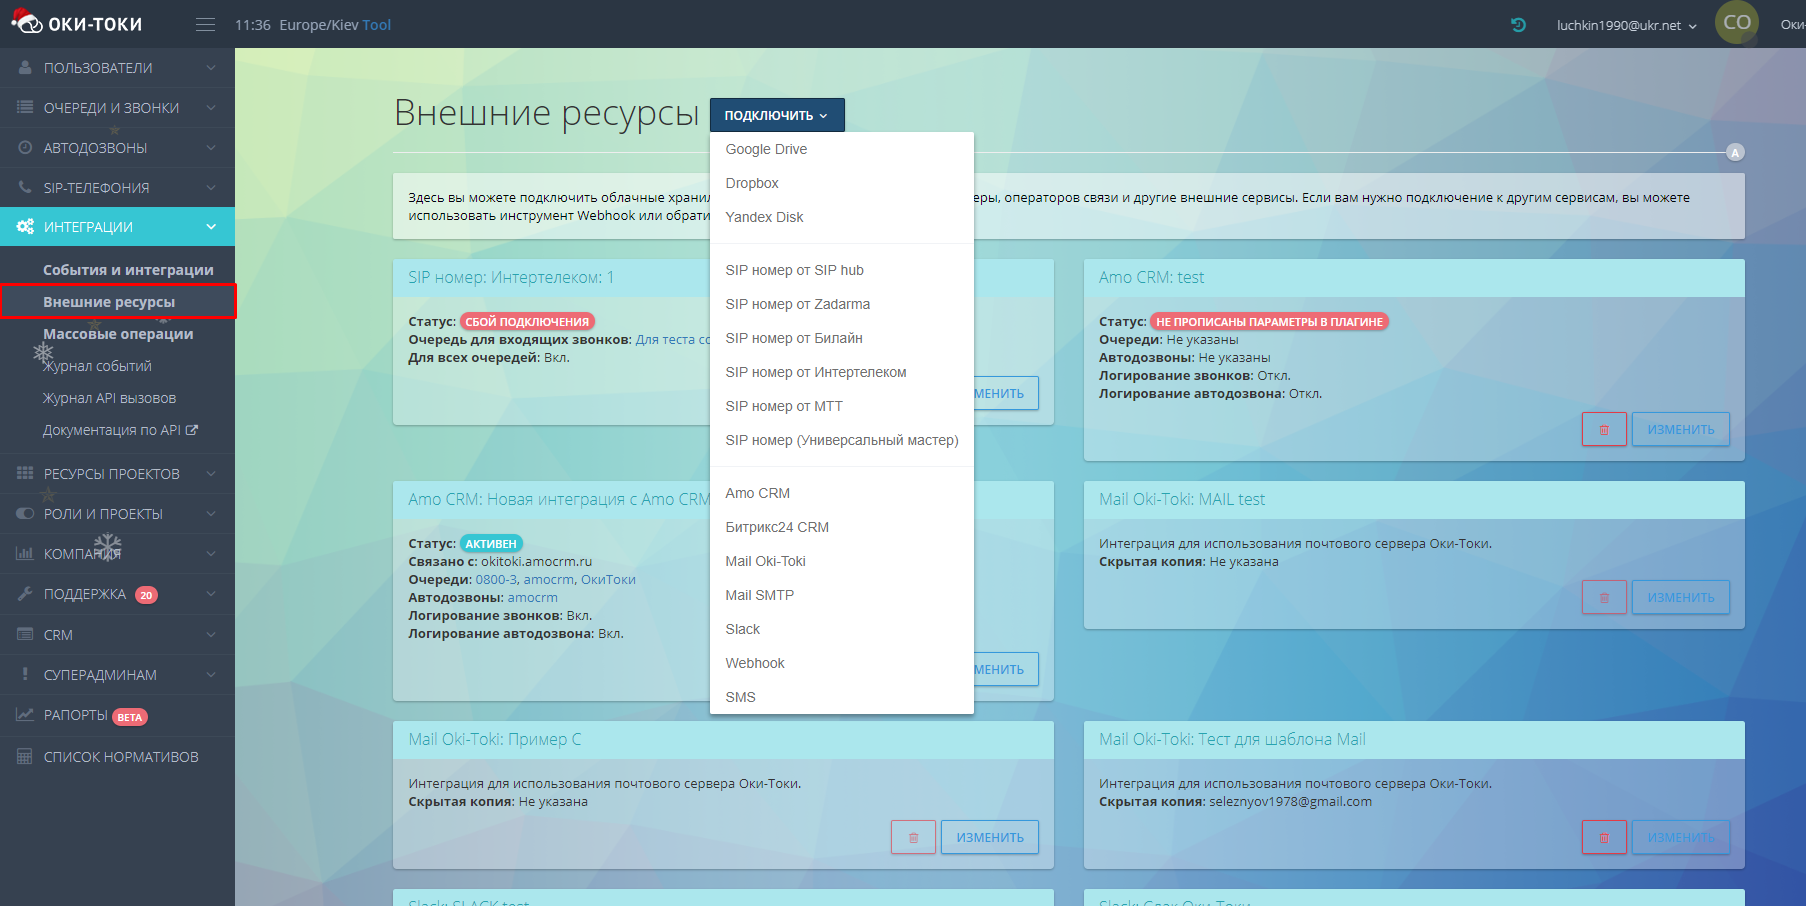Click the ИНТЕГРАЦИИ gears icon
The image size is (1806, 906).
[25, 227]
